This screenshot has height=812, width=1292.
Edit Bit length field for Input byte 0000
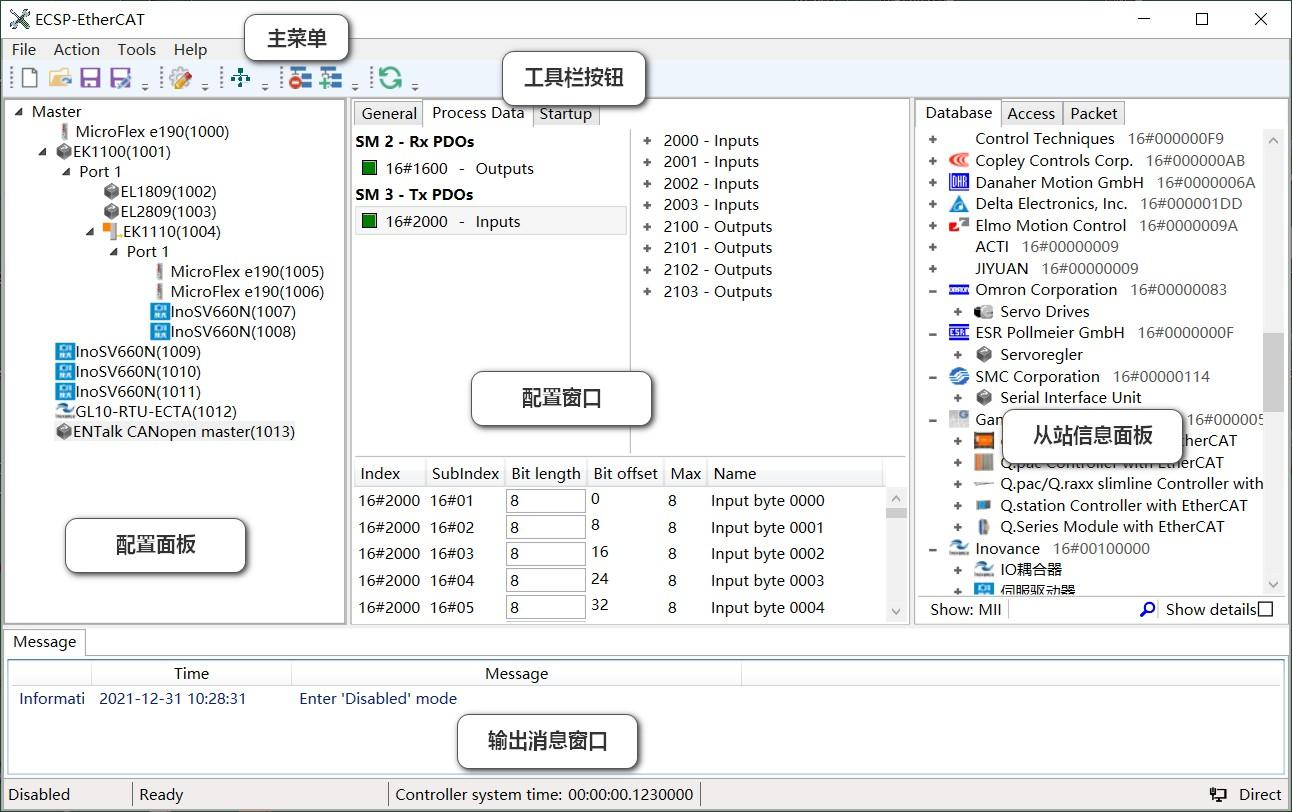[x=546, y=501]
